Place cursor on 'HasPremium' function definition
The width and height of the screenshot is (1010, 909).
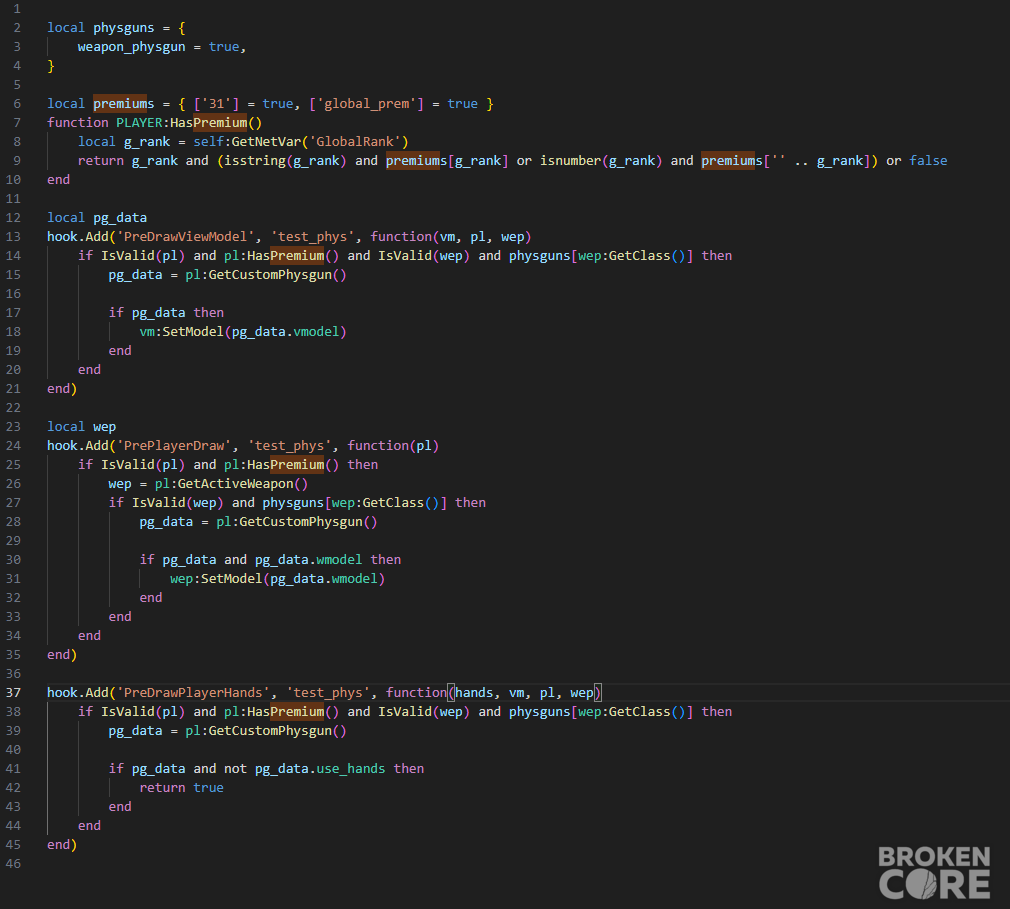pyautogui.click(x=209, y=122)
